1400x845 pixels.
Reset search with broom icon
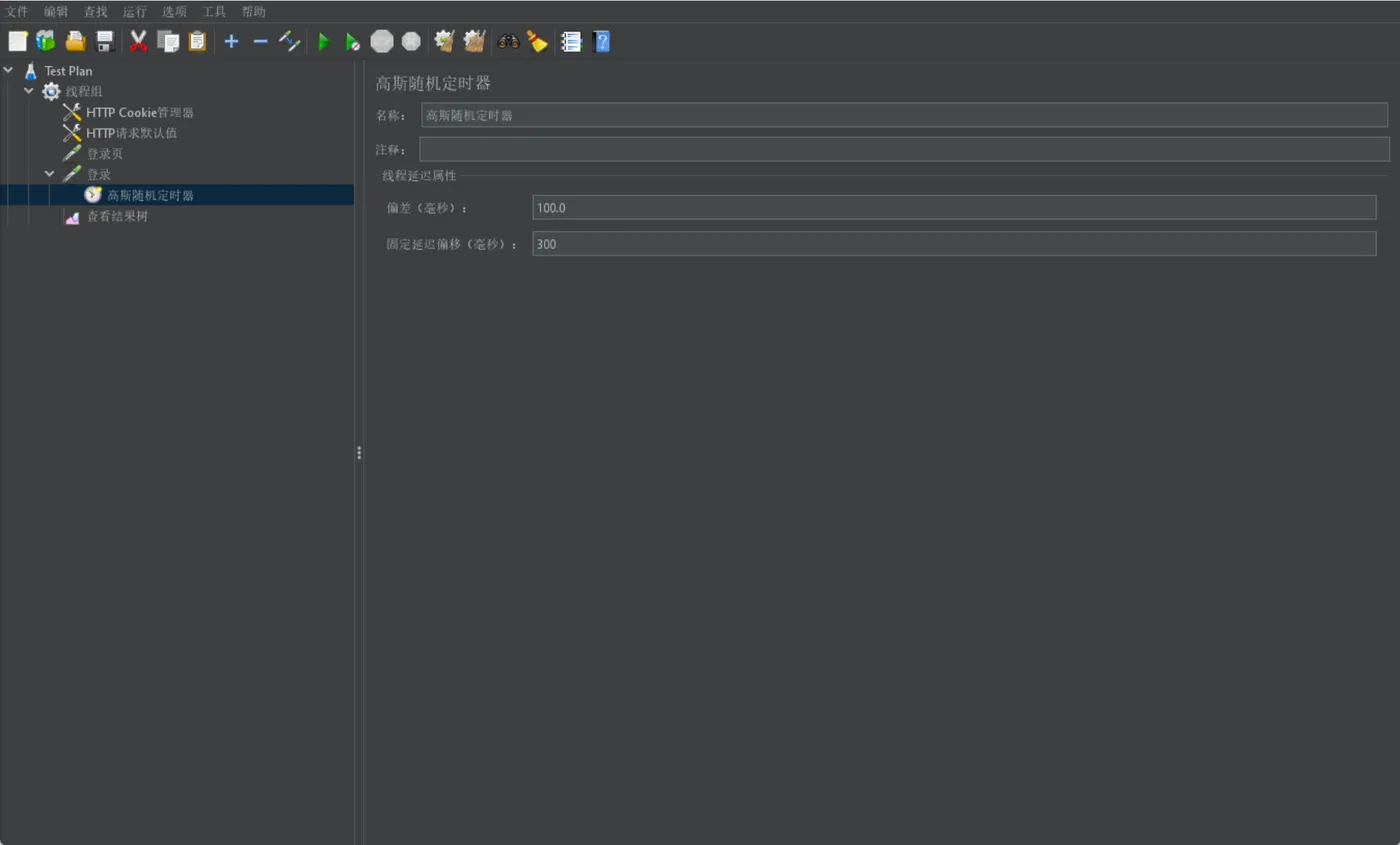pos(537,41)
